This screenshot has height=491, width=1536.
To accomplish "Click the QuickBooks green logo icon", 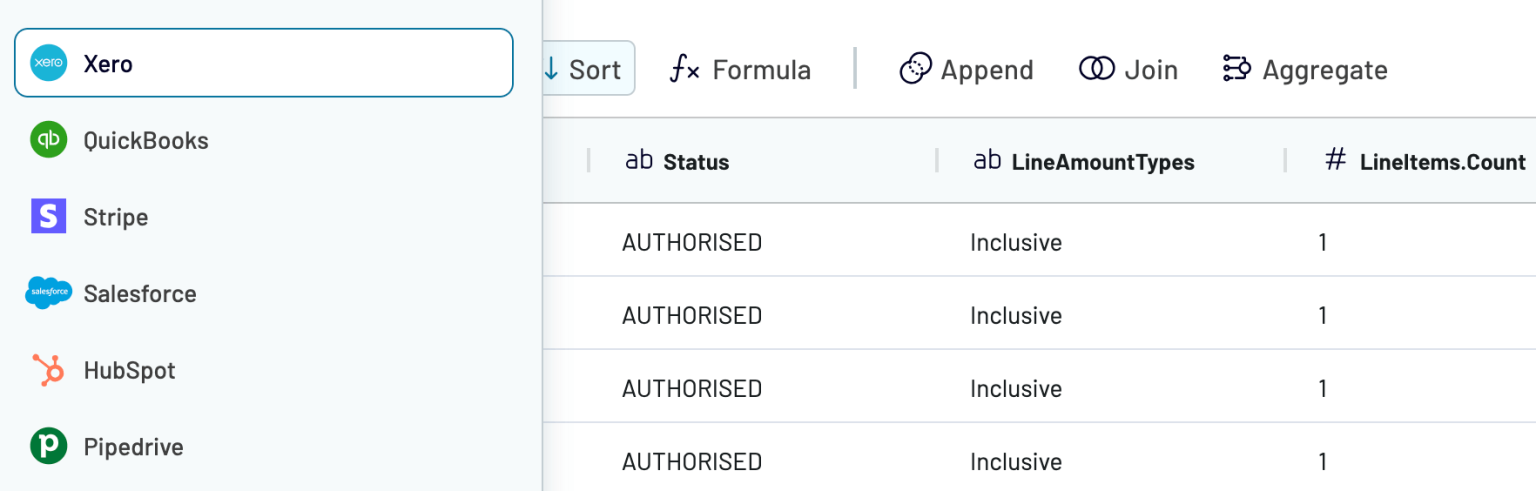I will pos(48,140).
